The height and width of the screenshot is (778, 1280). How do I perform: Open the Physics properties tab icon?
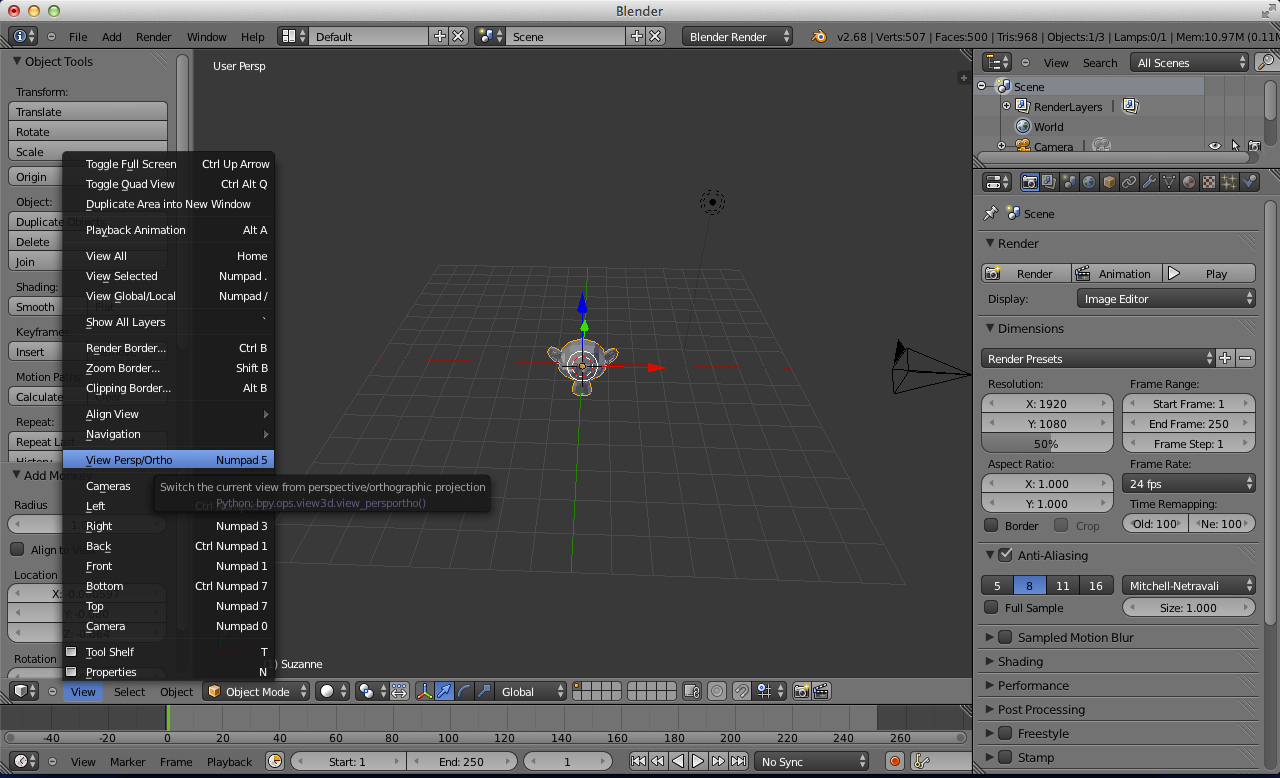tap(1249, 182)
